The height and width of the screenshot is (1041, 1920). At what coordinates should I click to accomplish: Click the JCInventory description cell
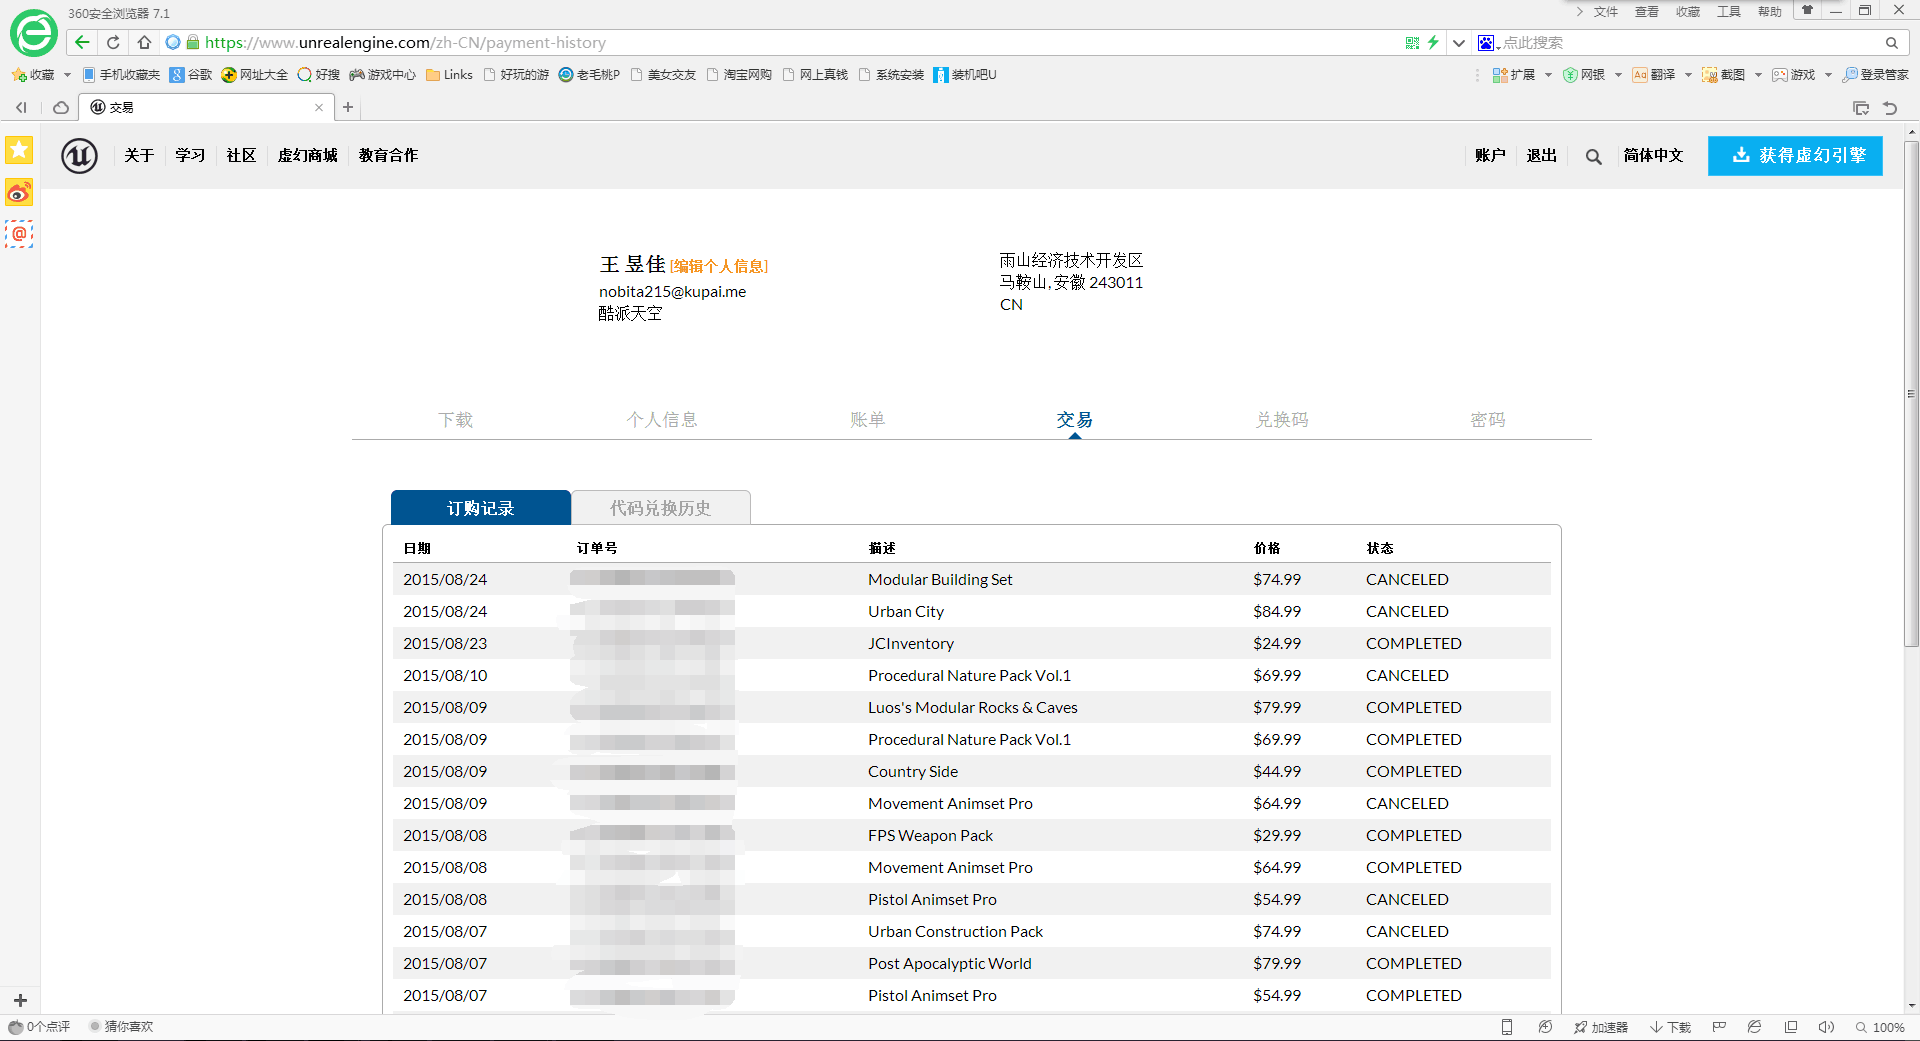[x=911, y=644]
